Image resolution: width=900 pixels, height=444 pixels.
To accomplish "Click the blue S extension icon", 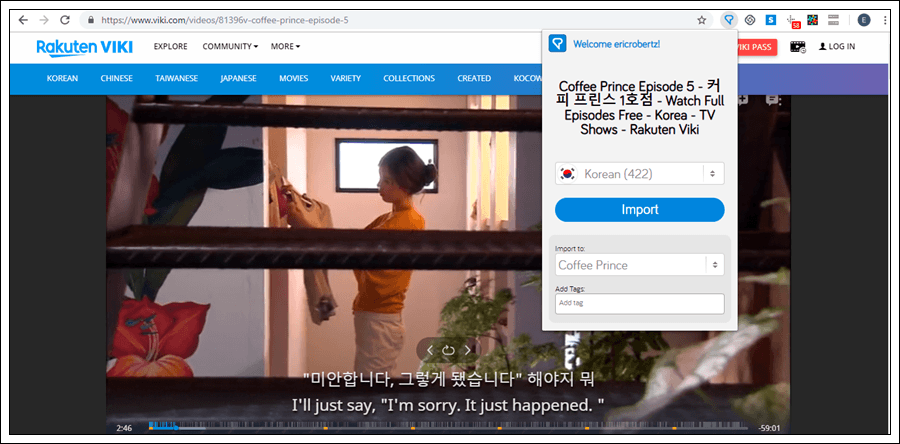I will click(x=771, y=20).
